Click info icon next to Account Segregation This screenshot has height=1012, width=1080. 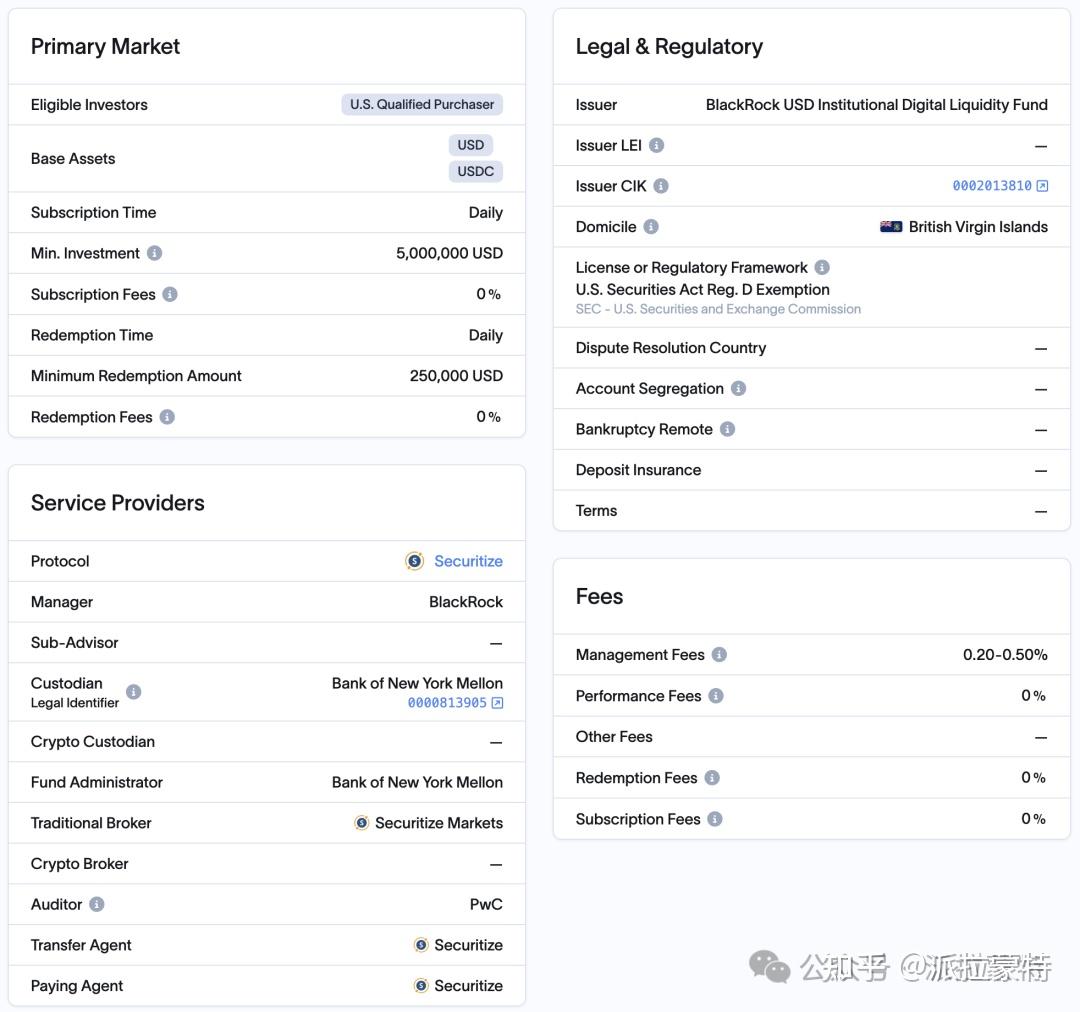click(x=738, y=388)
